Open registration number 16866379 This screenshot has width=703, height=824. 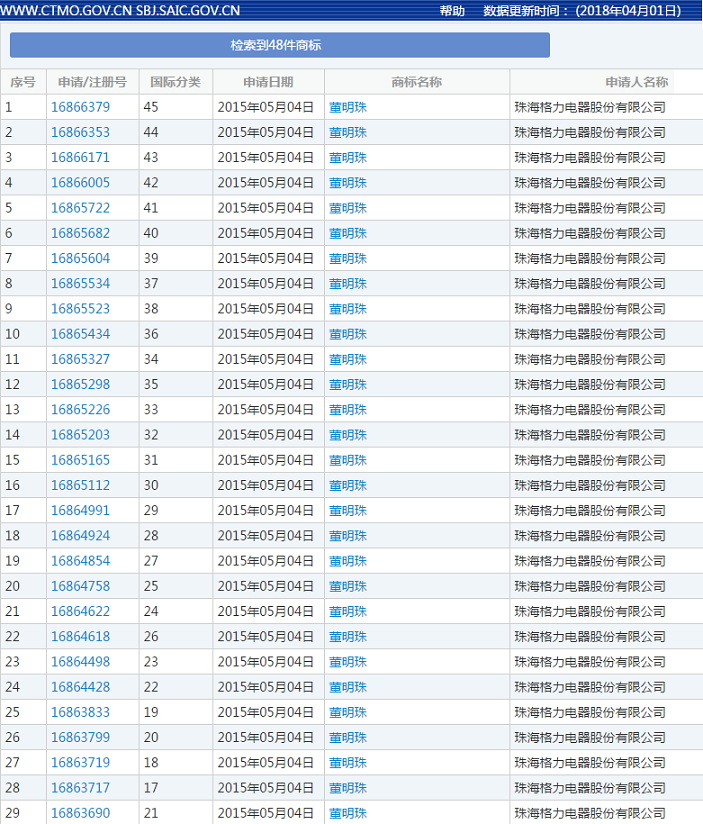click(x=80, y=107)
